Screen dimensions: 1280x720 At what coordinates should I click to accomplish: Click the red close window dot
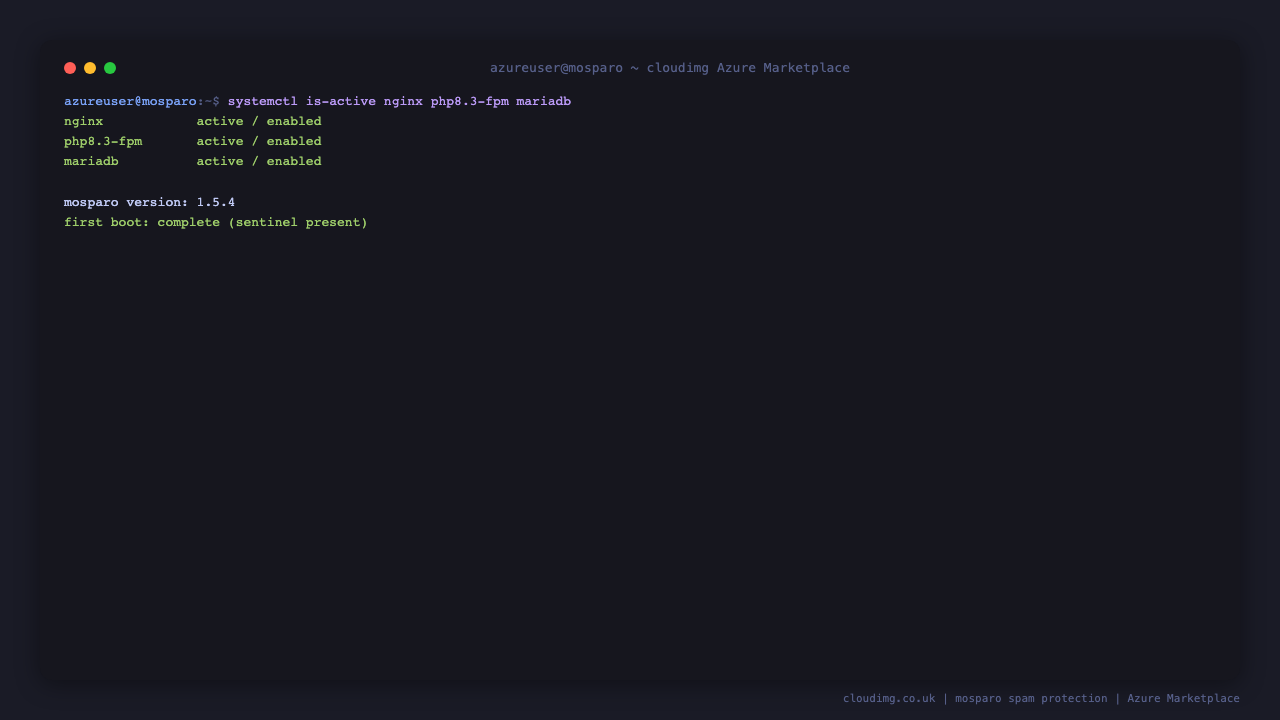click(70, 68)
